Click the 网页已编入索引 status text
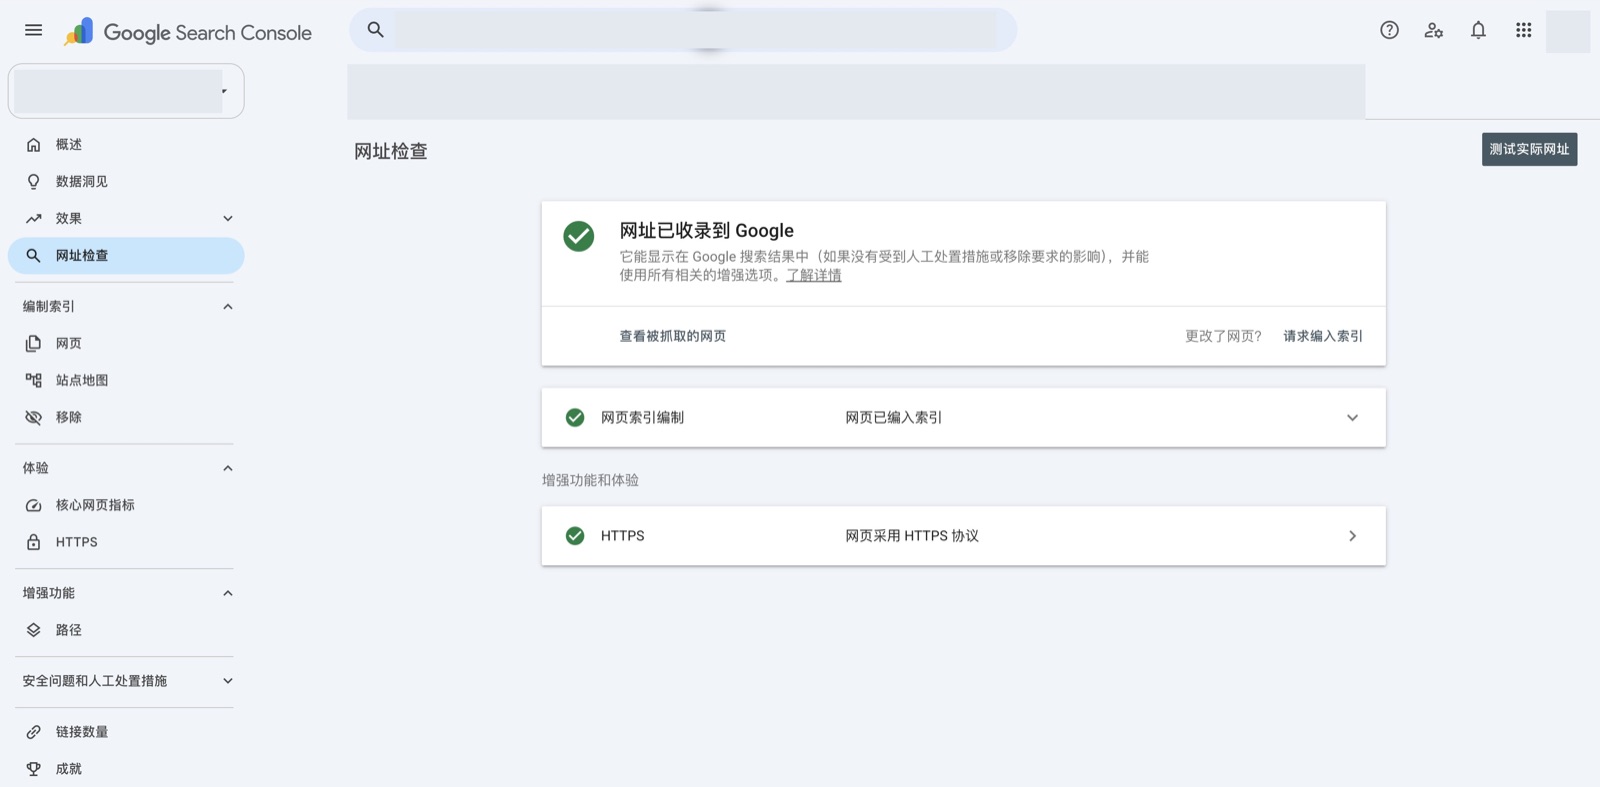 (894, 418)
